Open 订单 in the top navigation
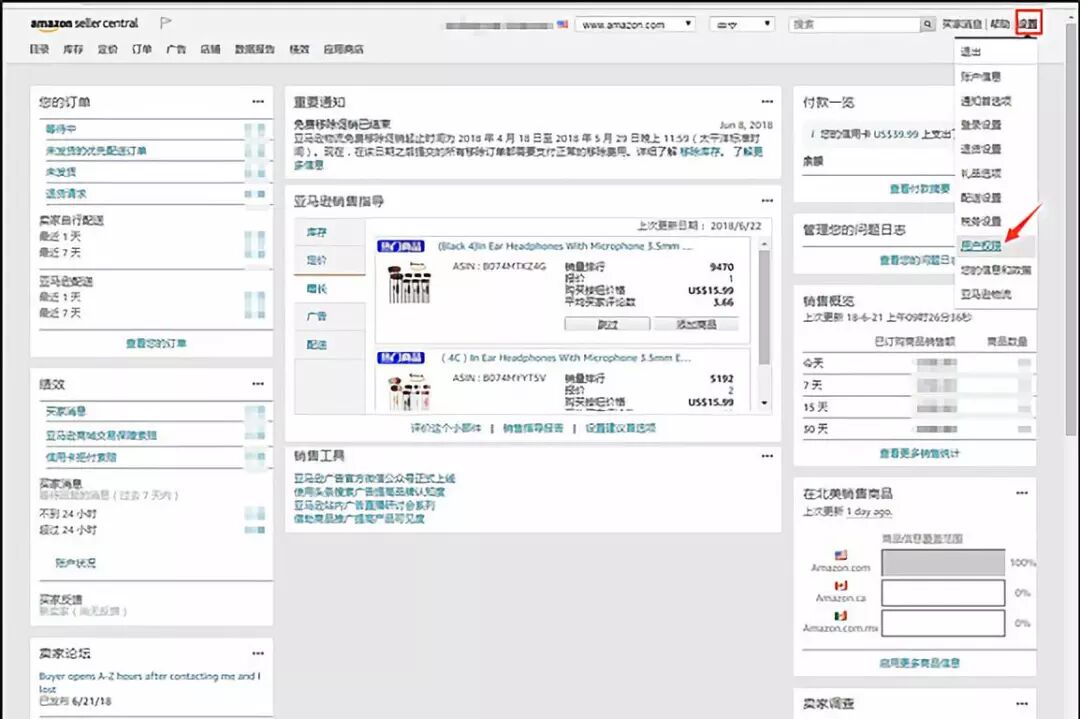 click(x=141, y=49)
